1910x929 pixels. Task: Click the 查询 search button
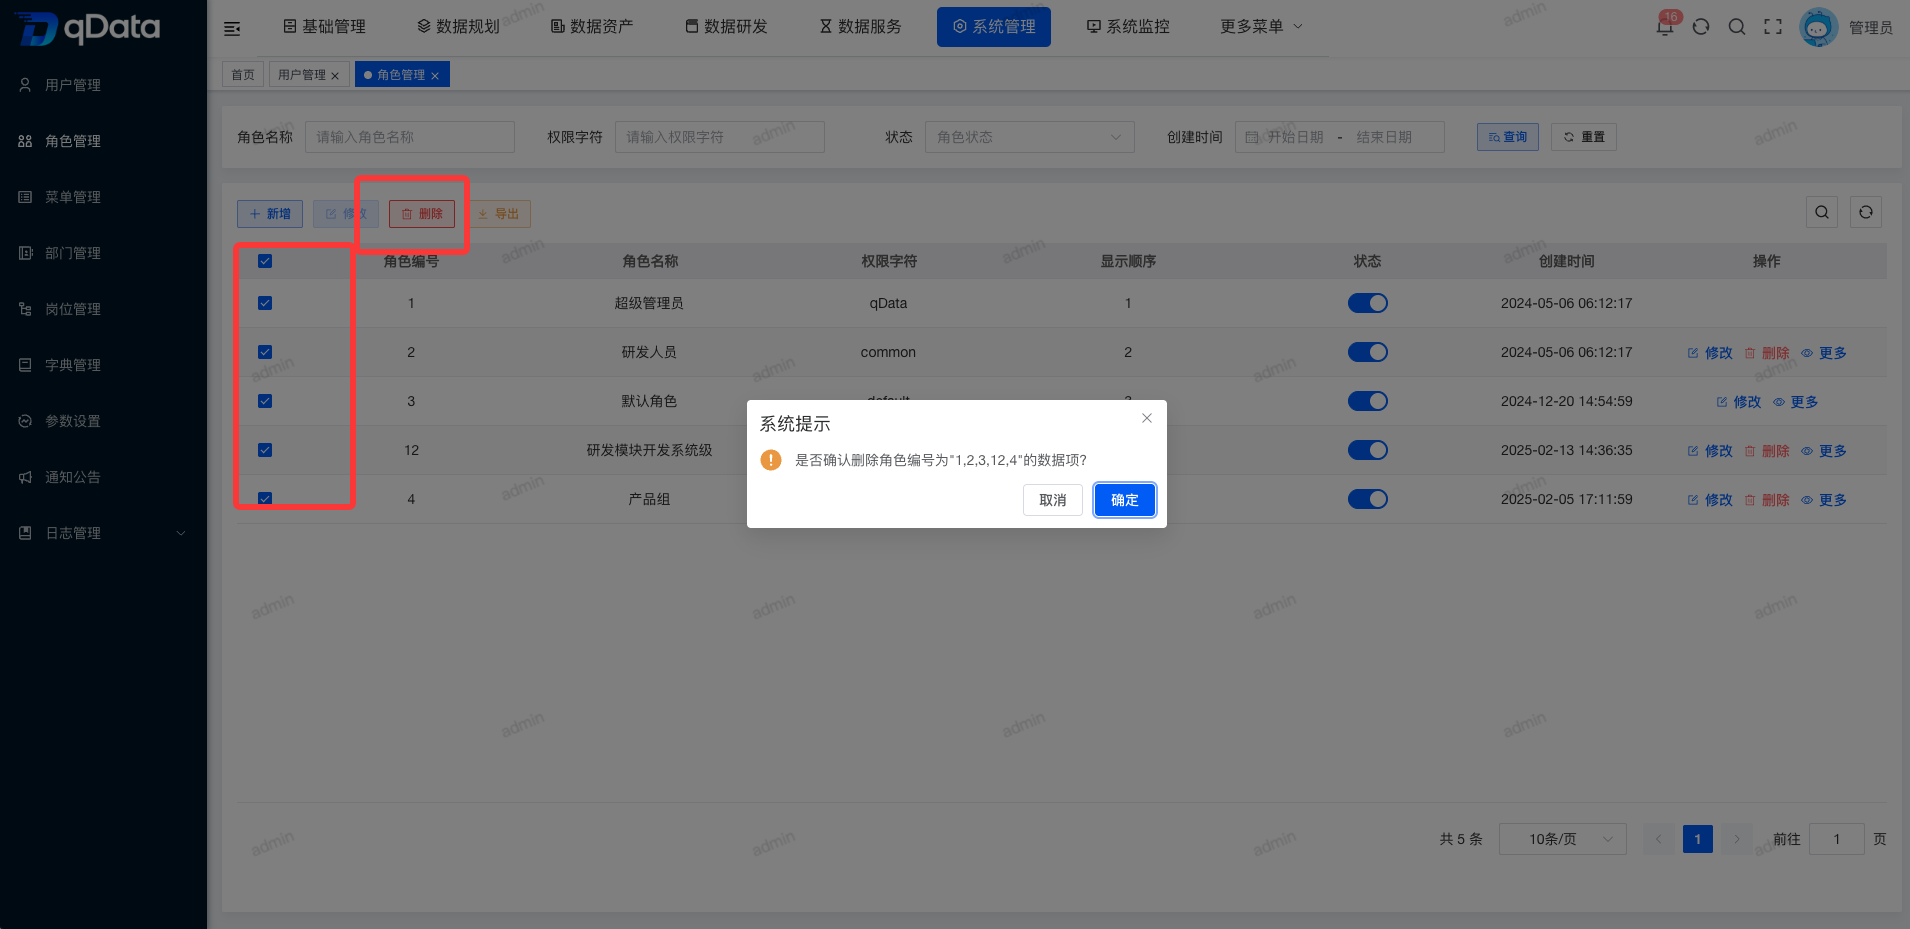click(x=1508, y=137)
